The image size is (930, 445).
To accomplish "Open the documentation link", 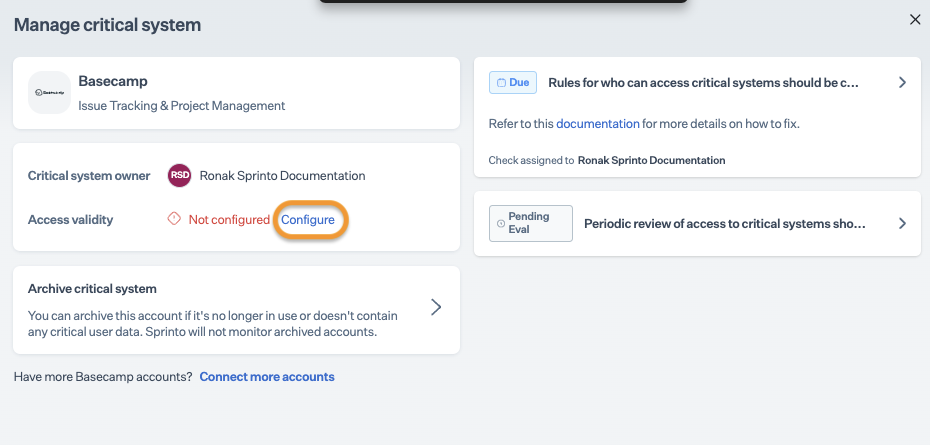I will (598, 124).
